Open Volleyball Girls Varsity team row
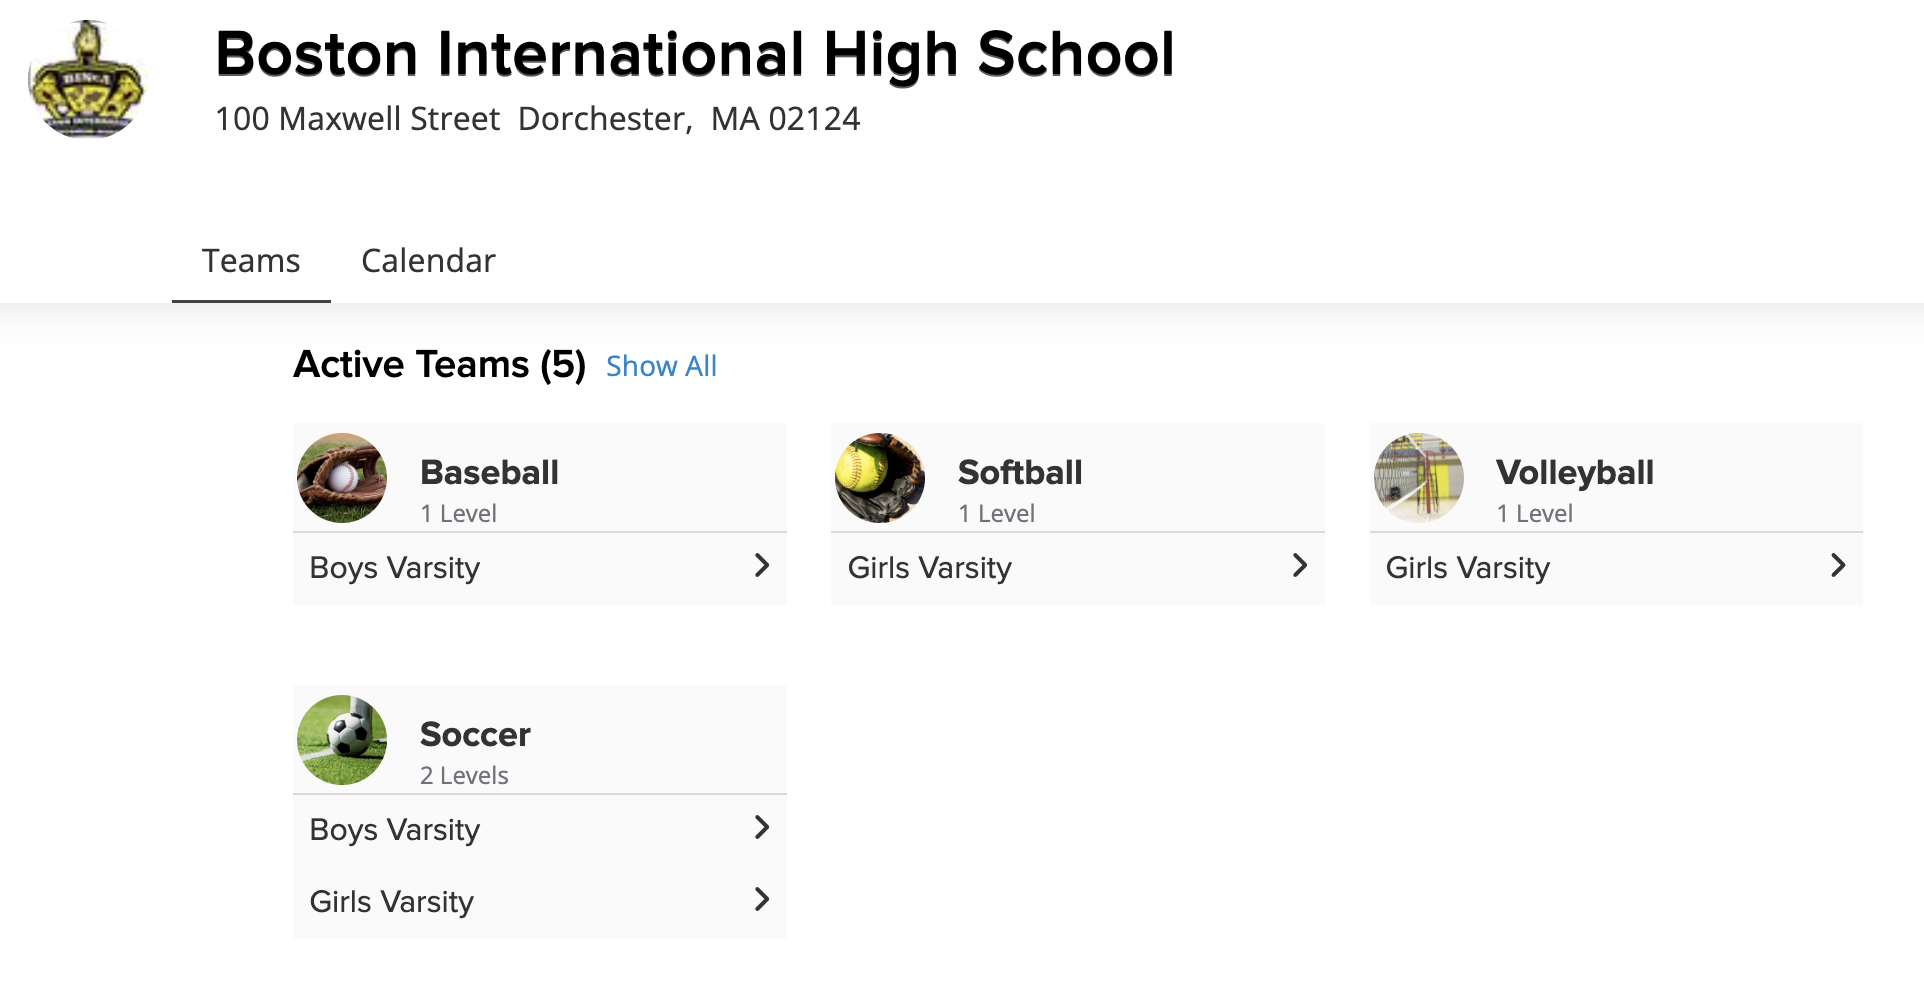 [x=1616, y=568]
